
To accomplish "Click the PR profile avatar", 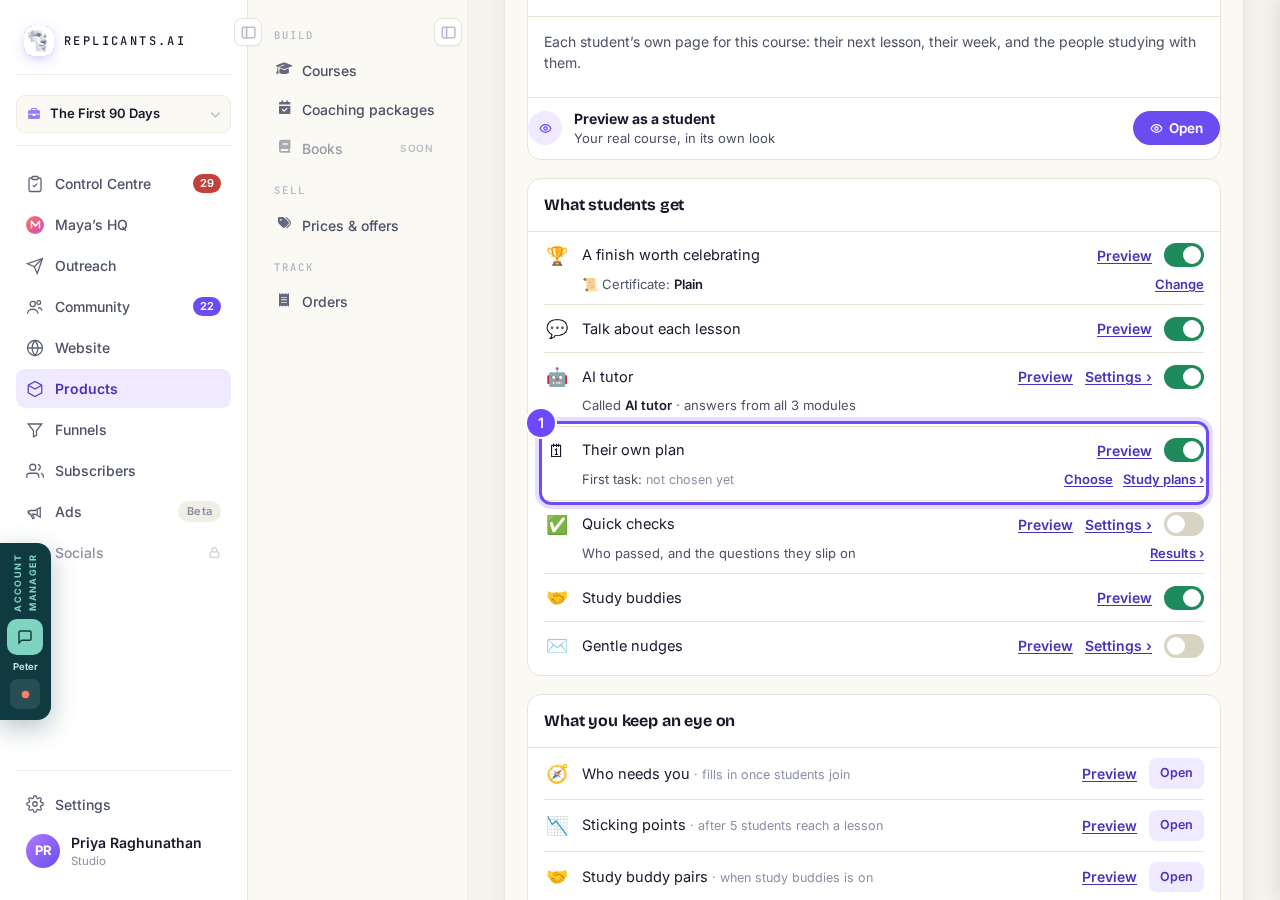I will tap(43, 851).
